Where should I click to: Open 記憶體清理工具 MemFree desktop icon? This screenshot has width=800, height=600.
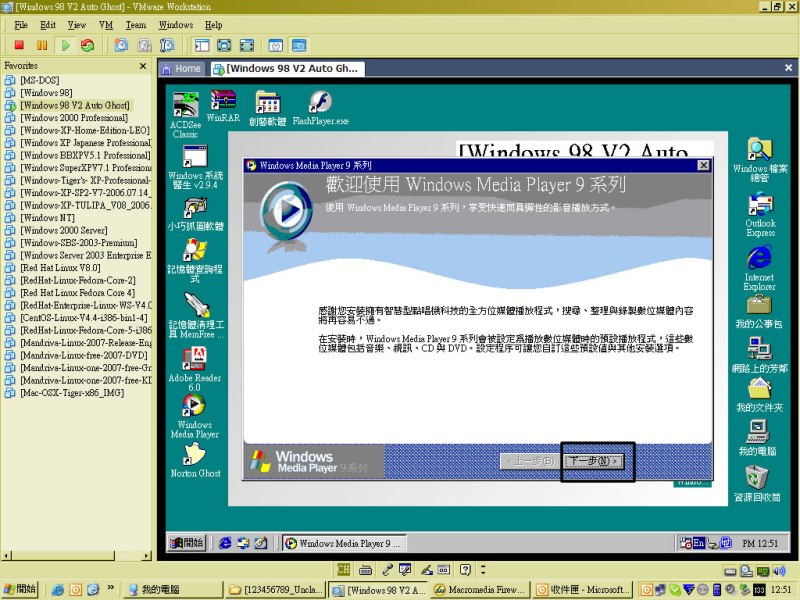click(196, 315)
